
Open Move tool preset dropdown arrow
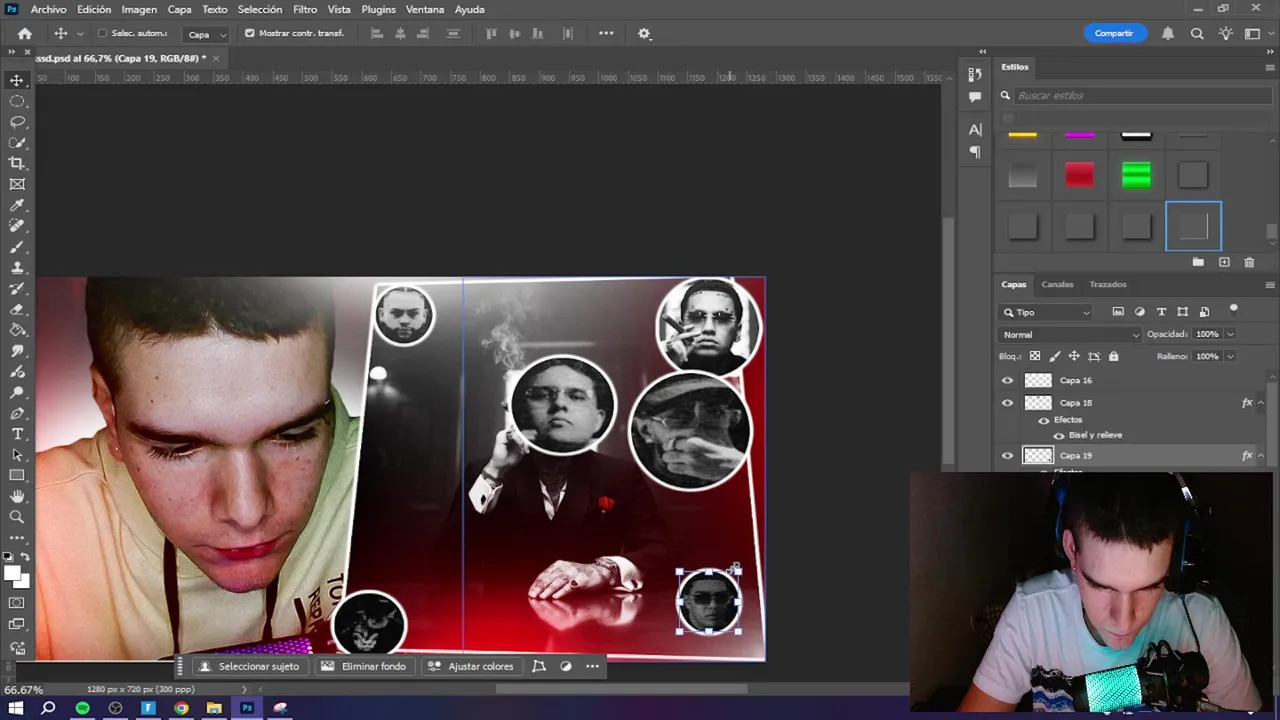[x=80, y=34]
